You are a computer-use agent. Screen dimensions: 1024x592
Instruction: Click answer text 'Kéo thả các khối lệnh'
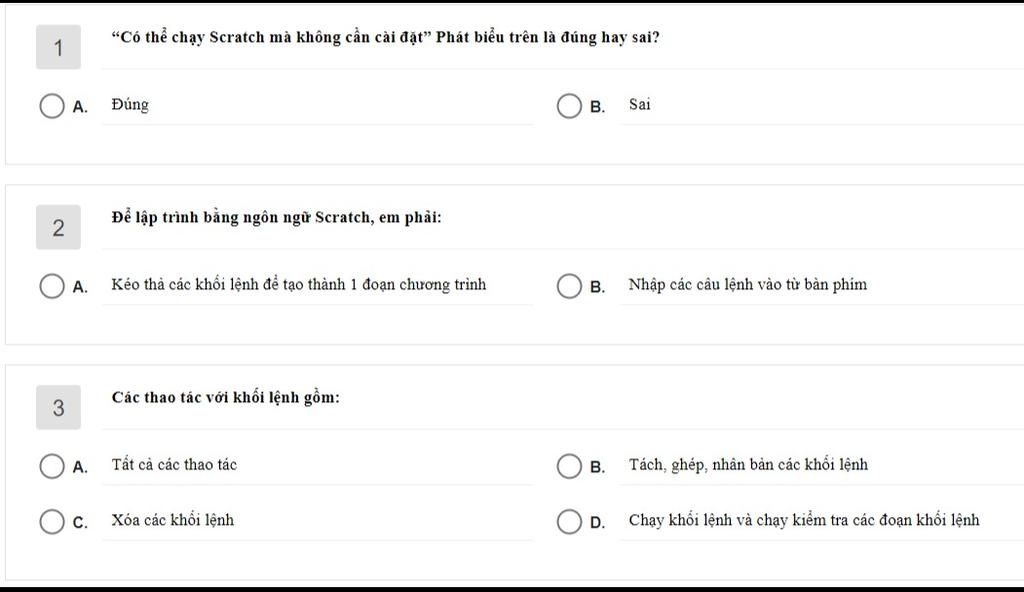coord(298,285)
